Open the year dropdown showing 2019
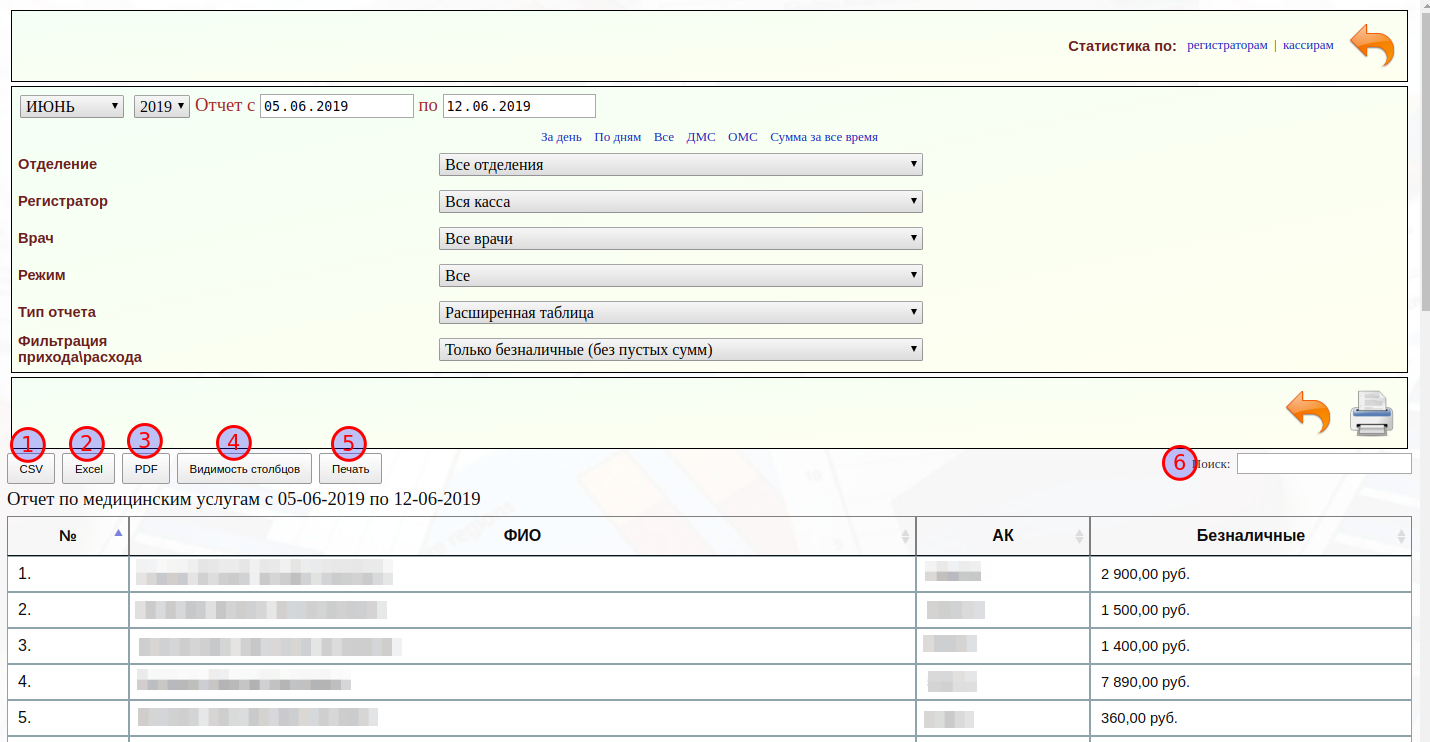Screen dimensions: 1430x742 [x=162, y=106]
